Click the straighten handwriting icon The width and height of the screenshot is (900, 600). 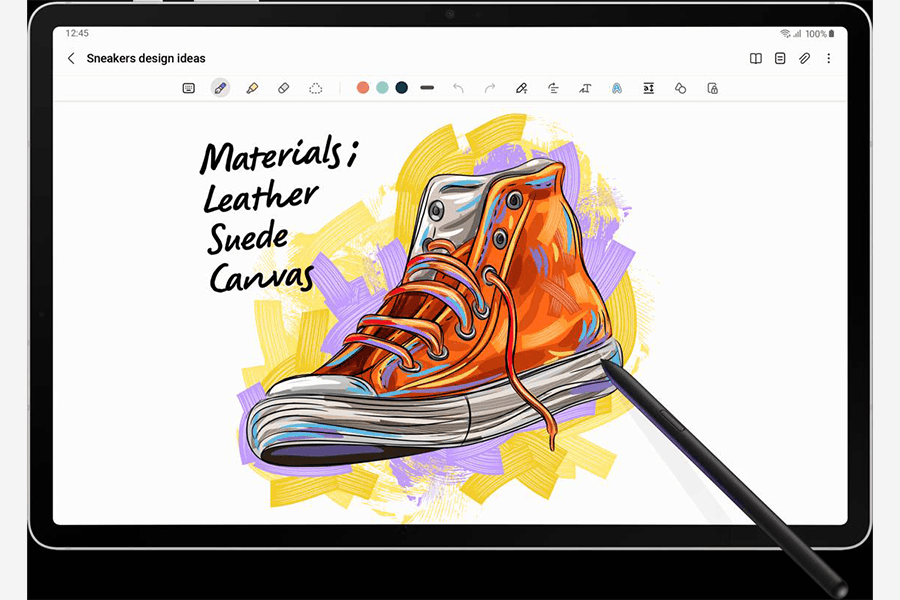coord(553,88)
